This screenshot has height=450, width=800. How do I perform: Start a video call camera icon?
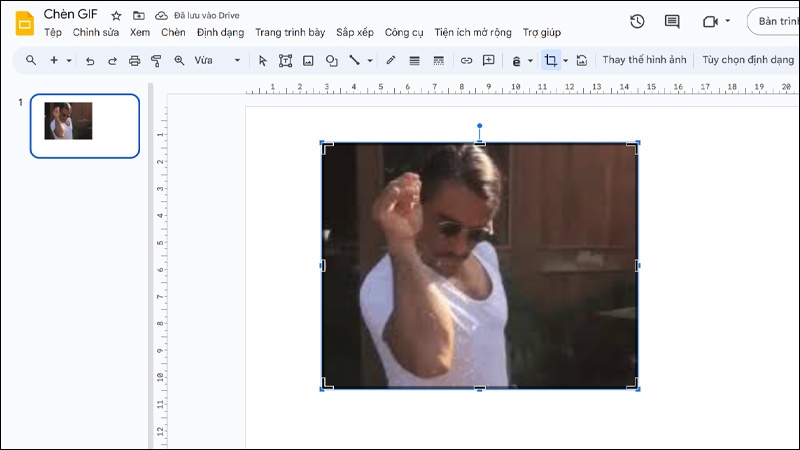[x=710, y=21]
